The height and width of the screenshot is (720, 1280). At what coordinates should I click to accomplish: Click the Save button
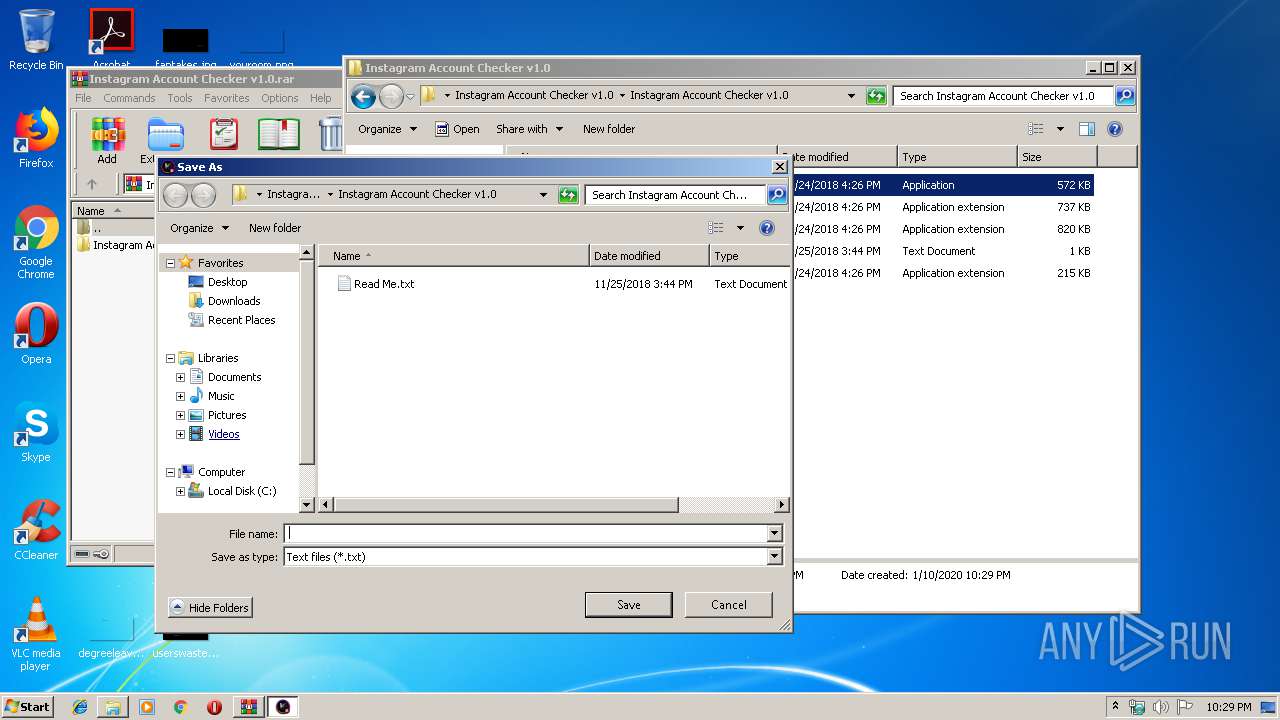pos(629,605)
